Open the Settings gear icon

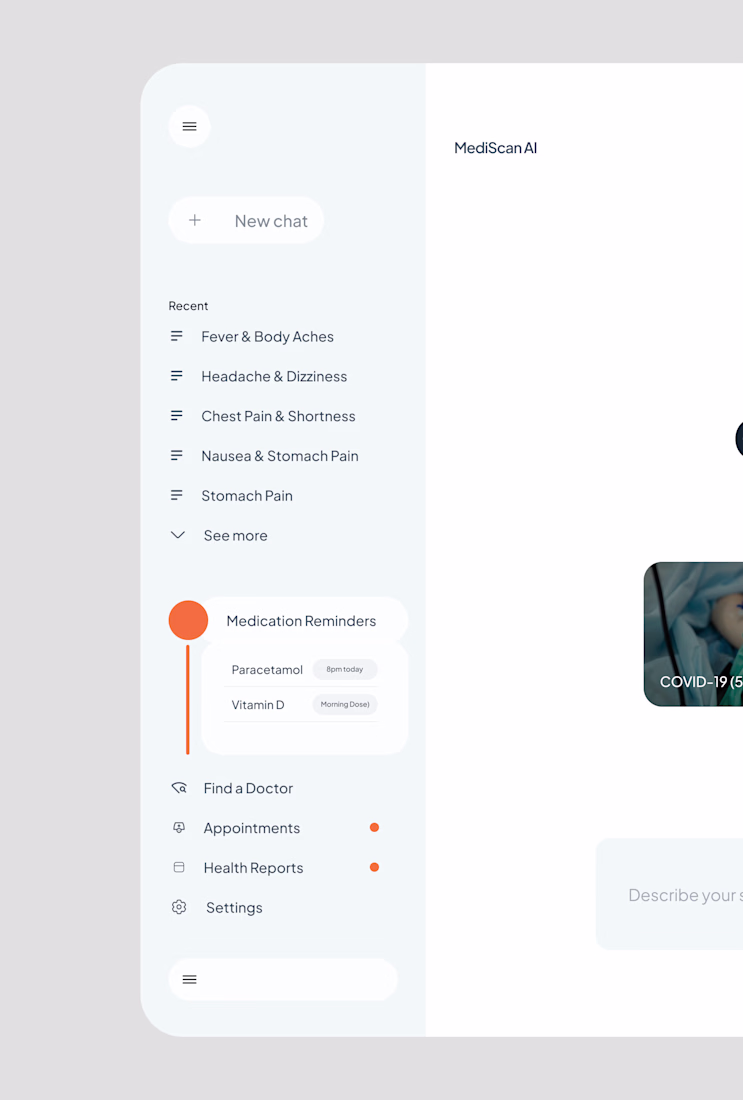[179, 907]
